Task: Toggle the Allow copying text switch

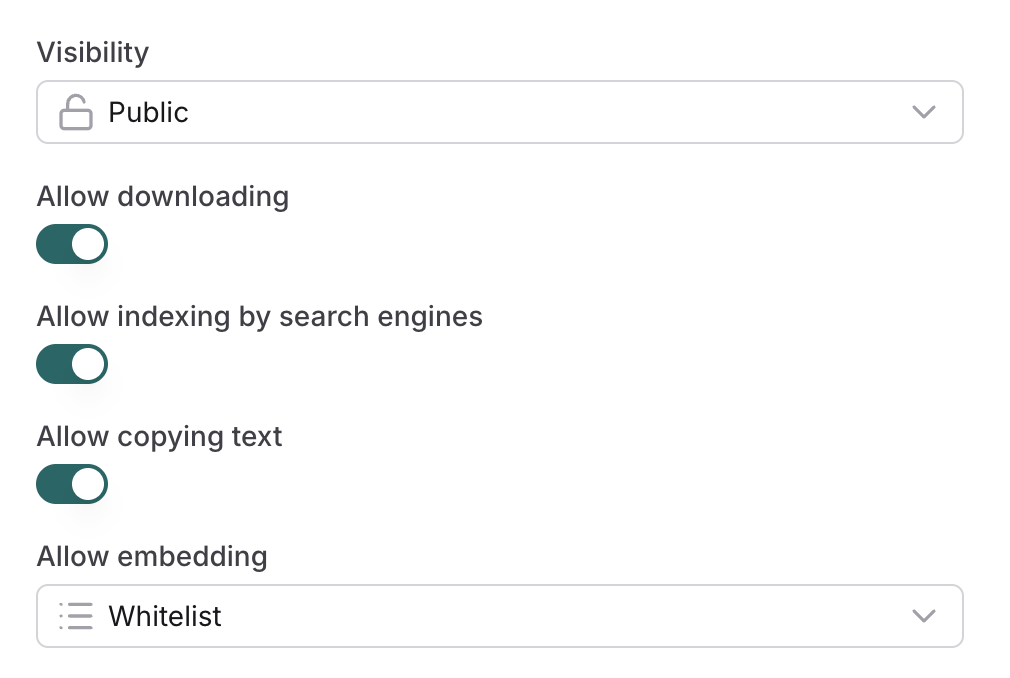Action: click(72, 484)
